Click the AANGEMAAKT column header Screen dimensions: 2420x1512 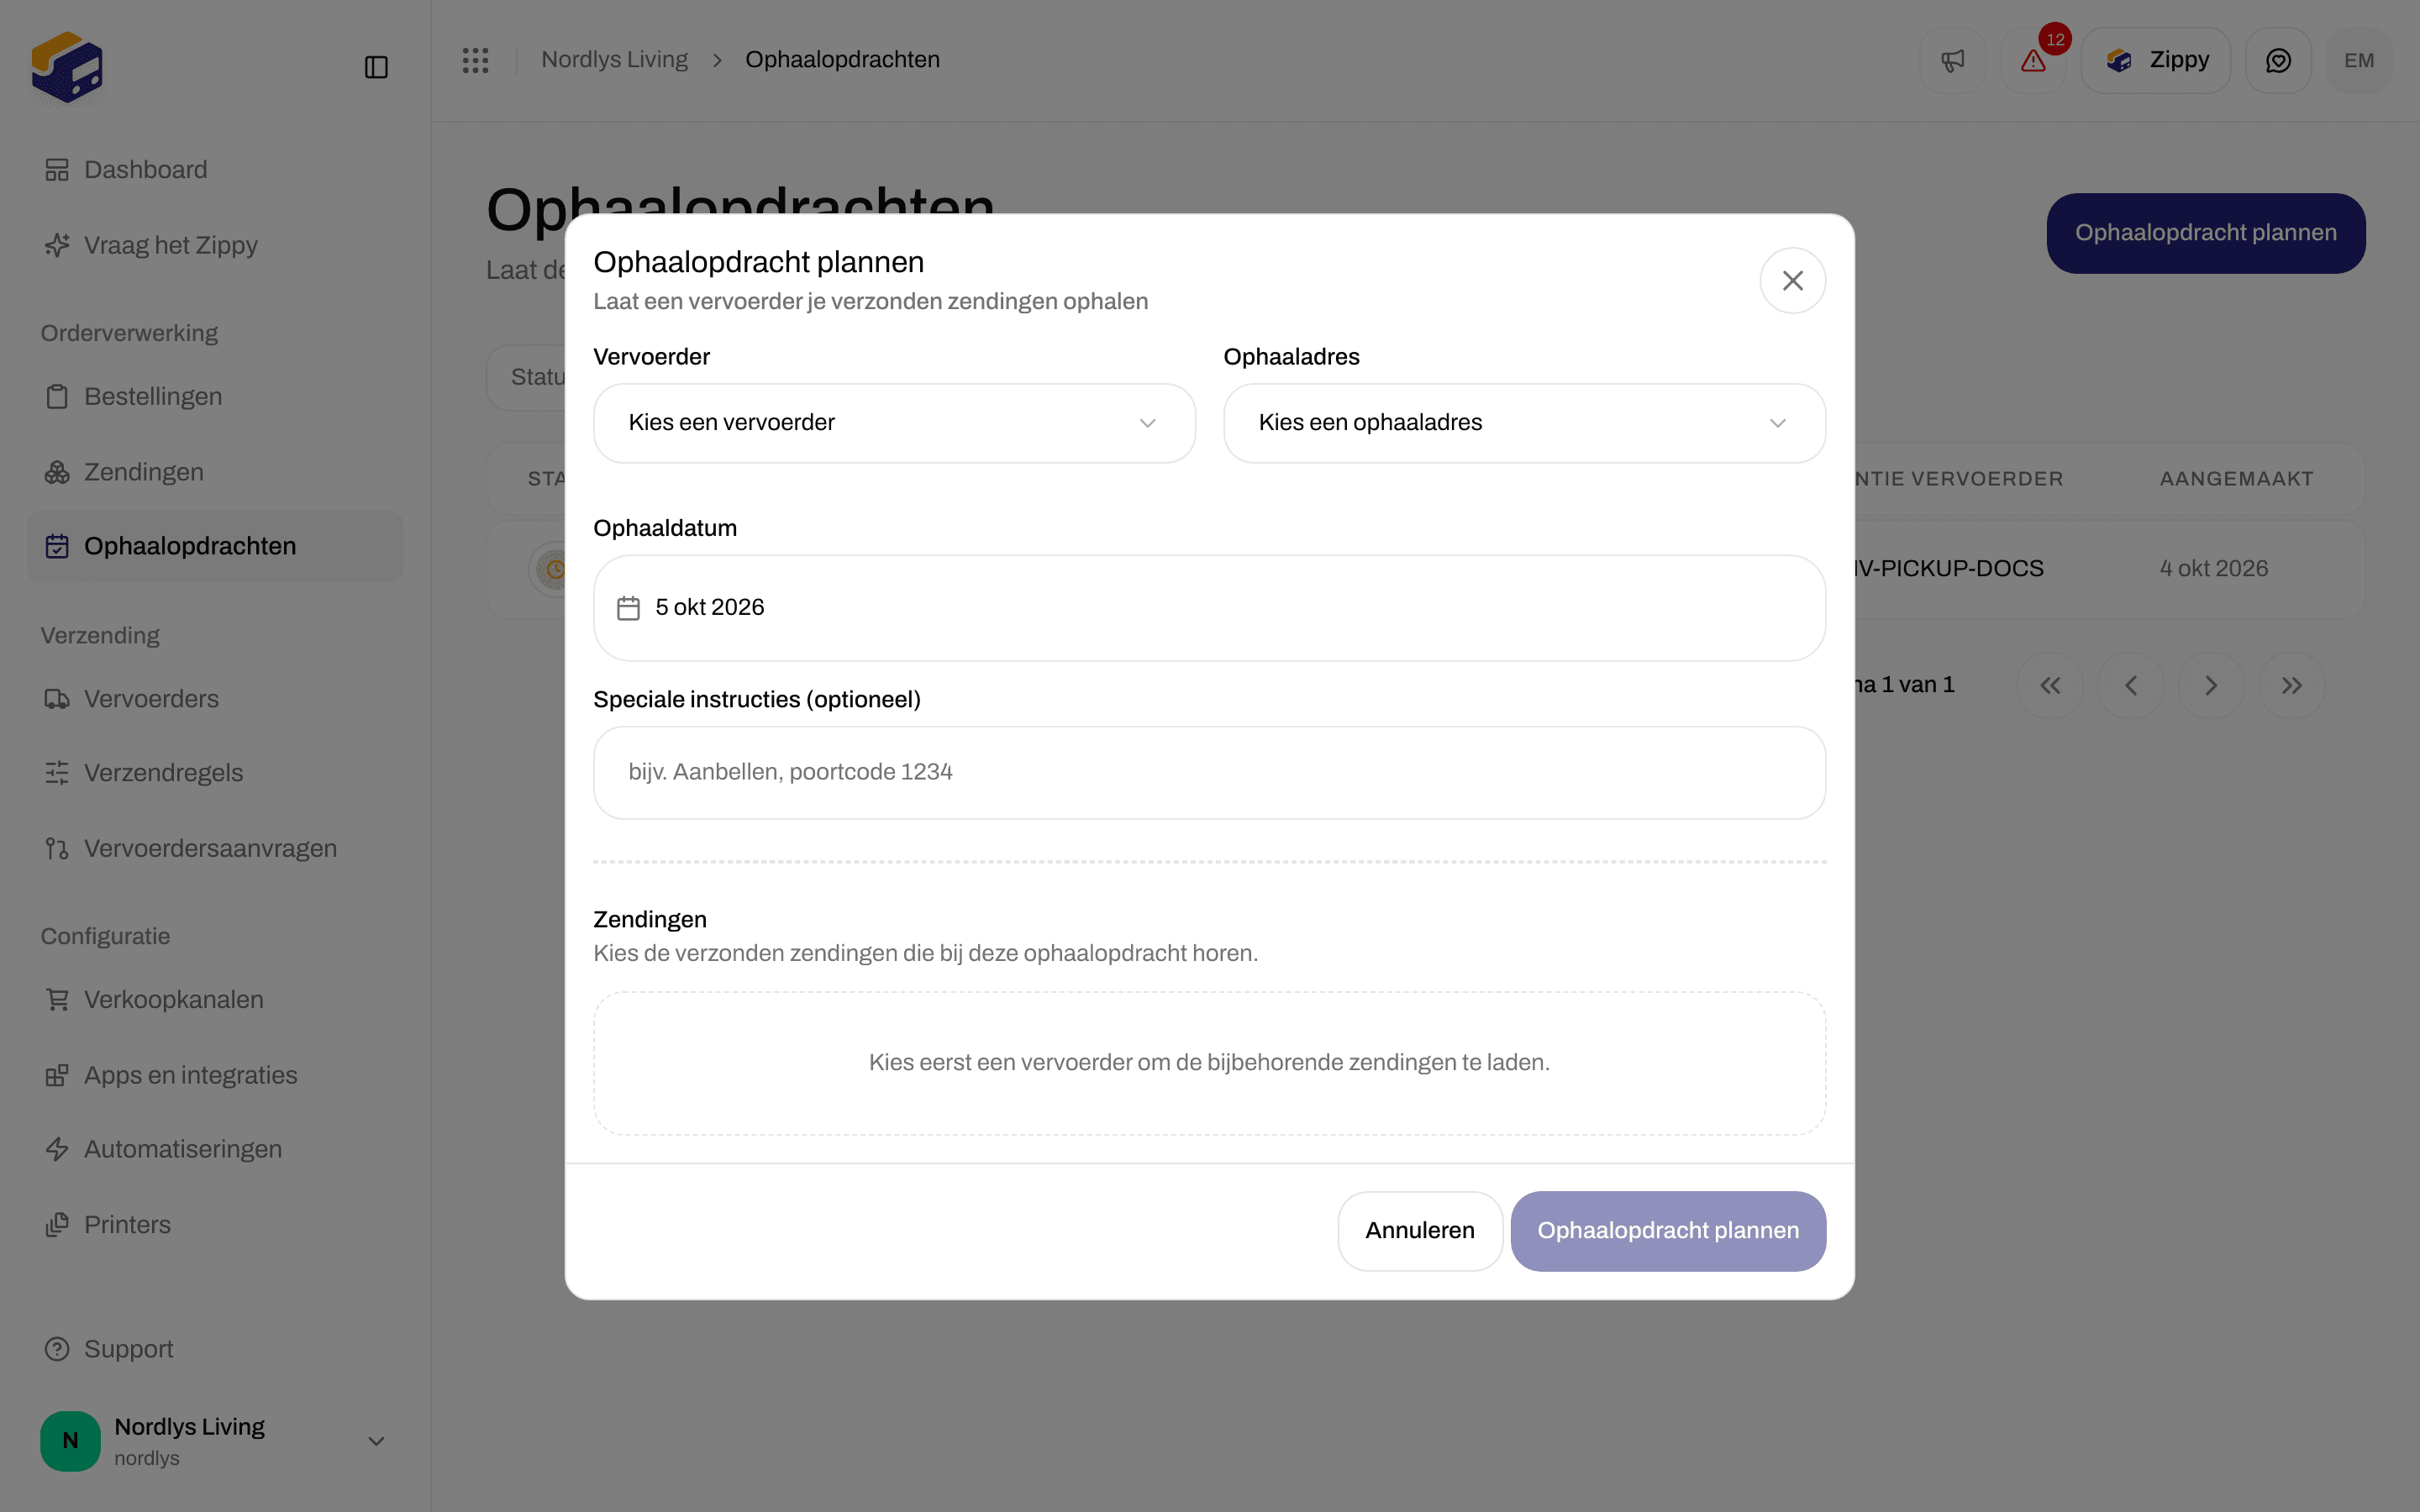pos(2236,479)
